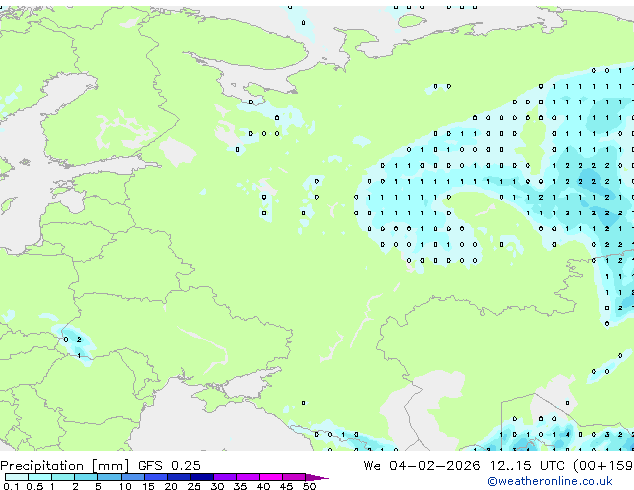
Task: Choose the 40–45 mm magenta legend swatch
Action: tap(271, 477)
